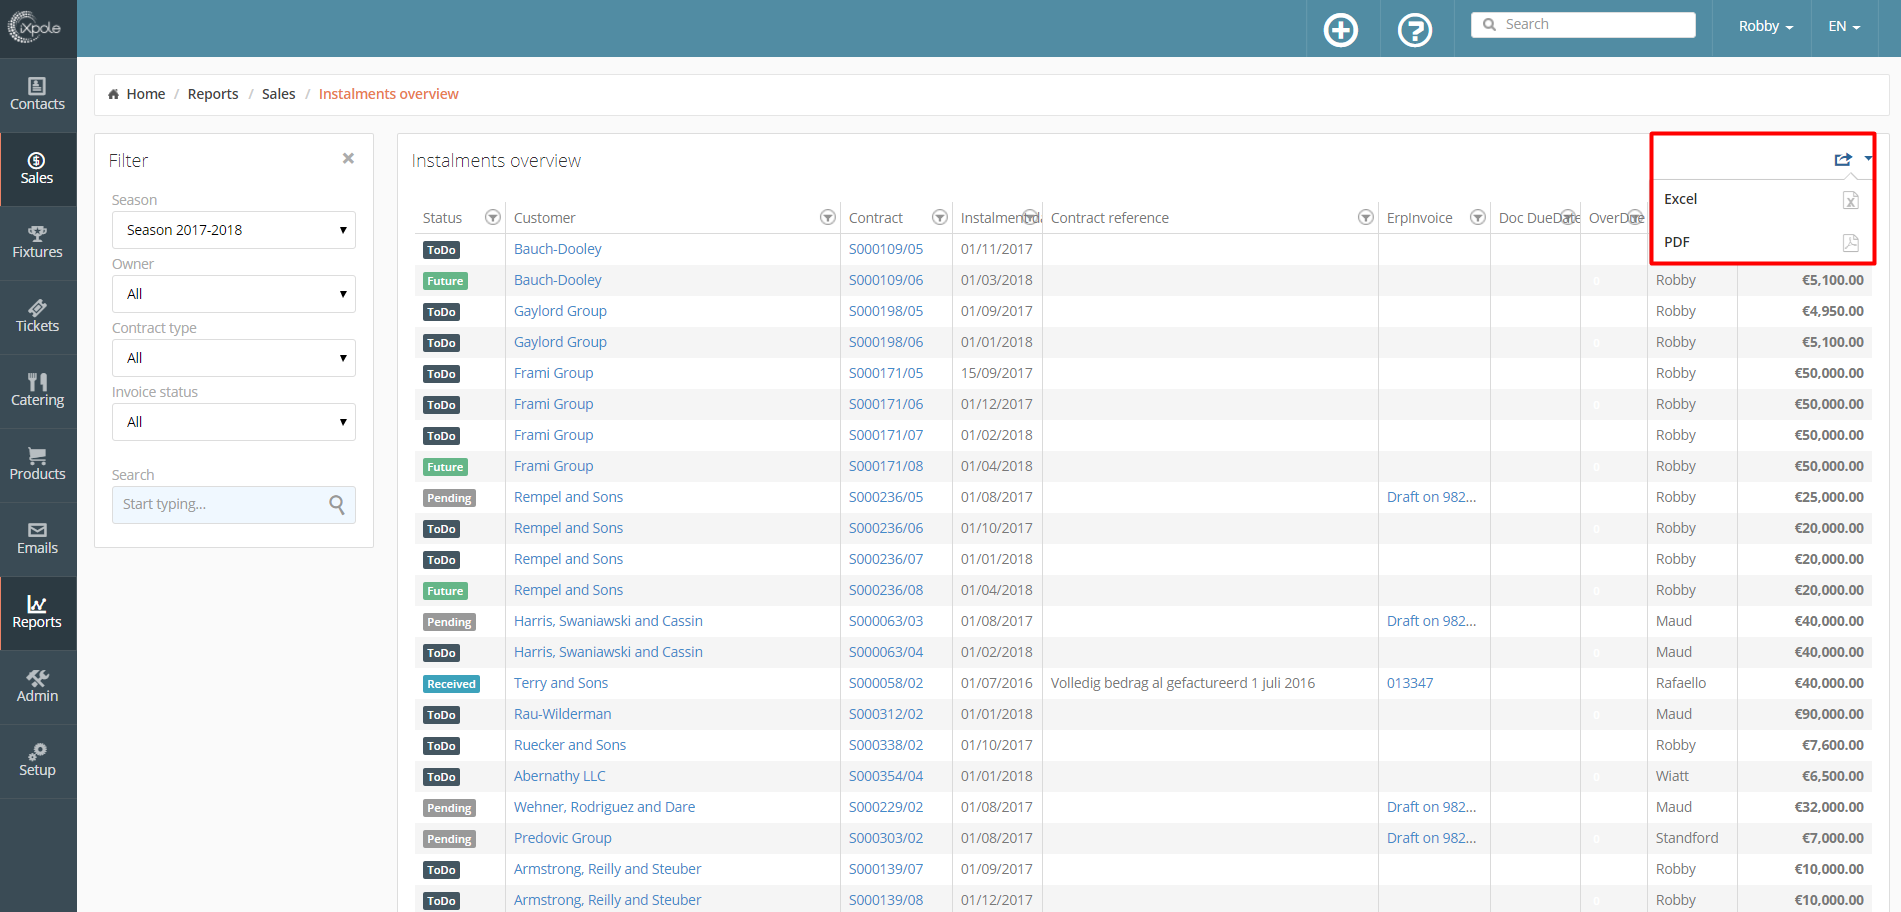Open customer Wehner, Rodriguez and Dare
This screenshot has height=912, width=1901.
[604, 807]
